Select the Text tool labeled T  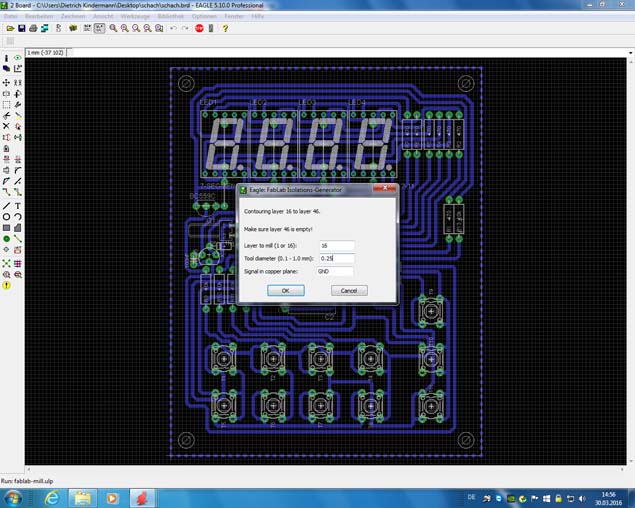tap(18, 206)
